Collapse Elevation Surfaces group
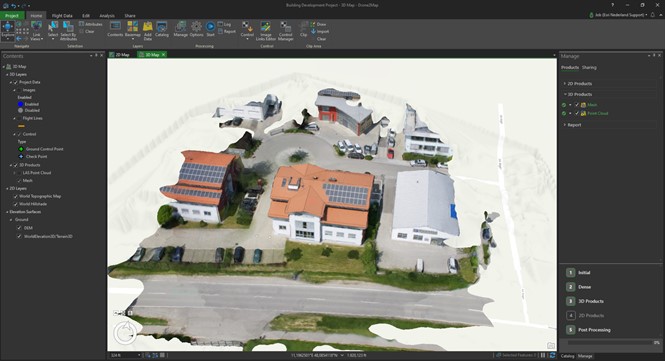Image resolution: width=665 pixels, height=361 pixels. click(x=7, y=212)
